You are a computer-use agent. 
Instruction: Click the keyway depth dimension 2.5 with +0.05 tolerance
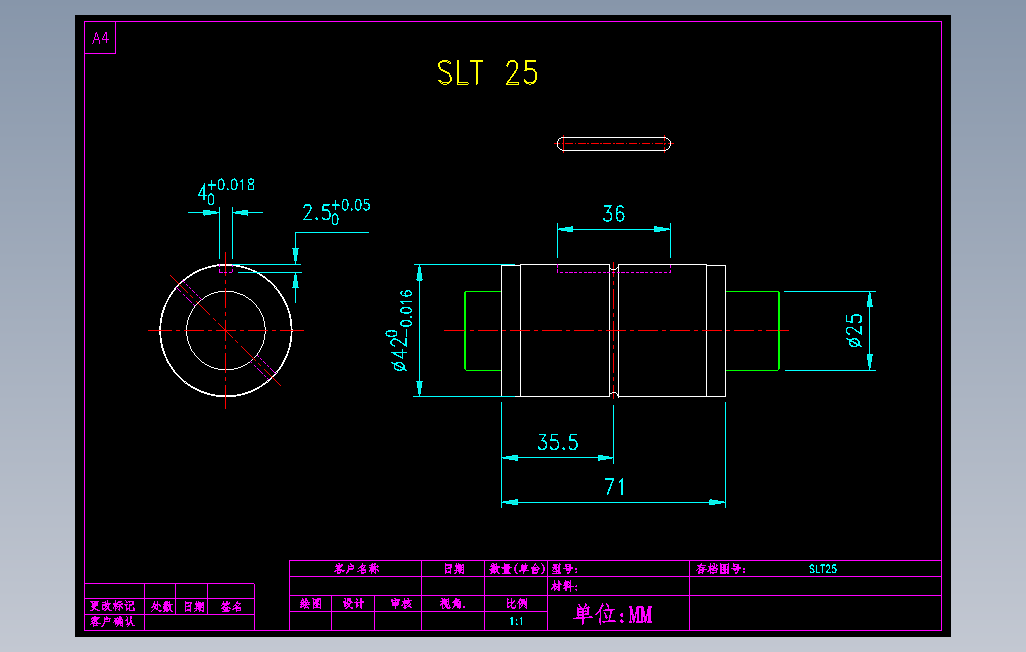(336, 211)
